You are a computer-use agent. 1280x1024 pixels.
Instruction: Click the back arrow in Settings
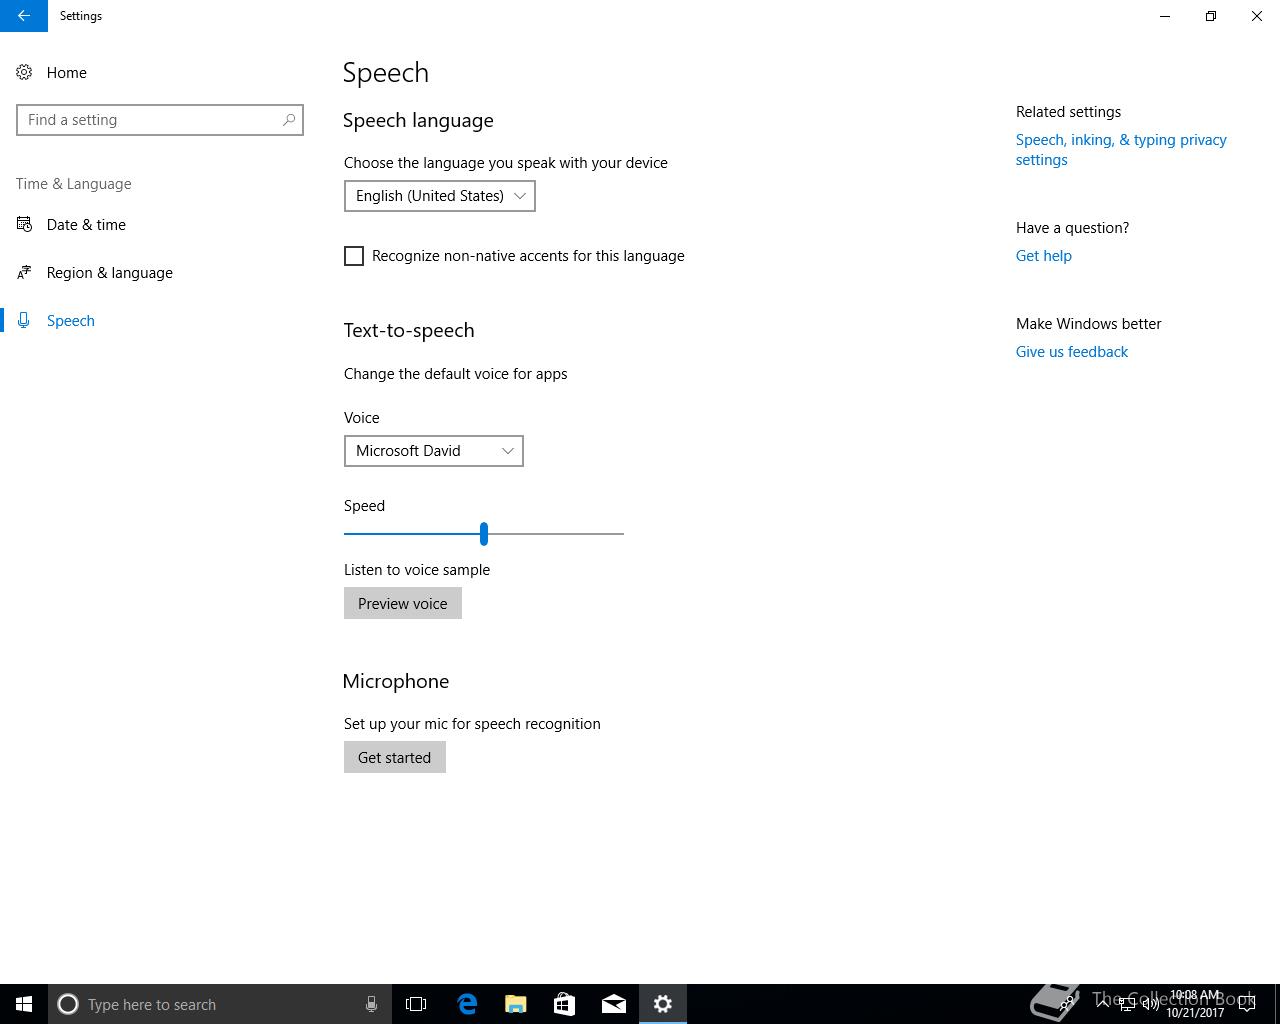(24, 16)
